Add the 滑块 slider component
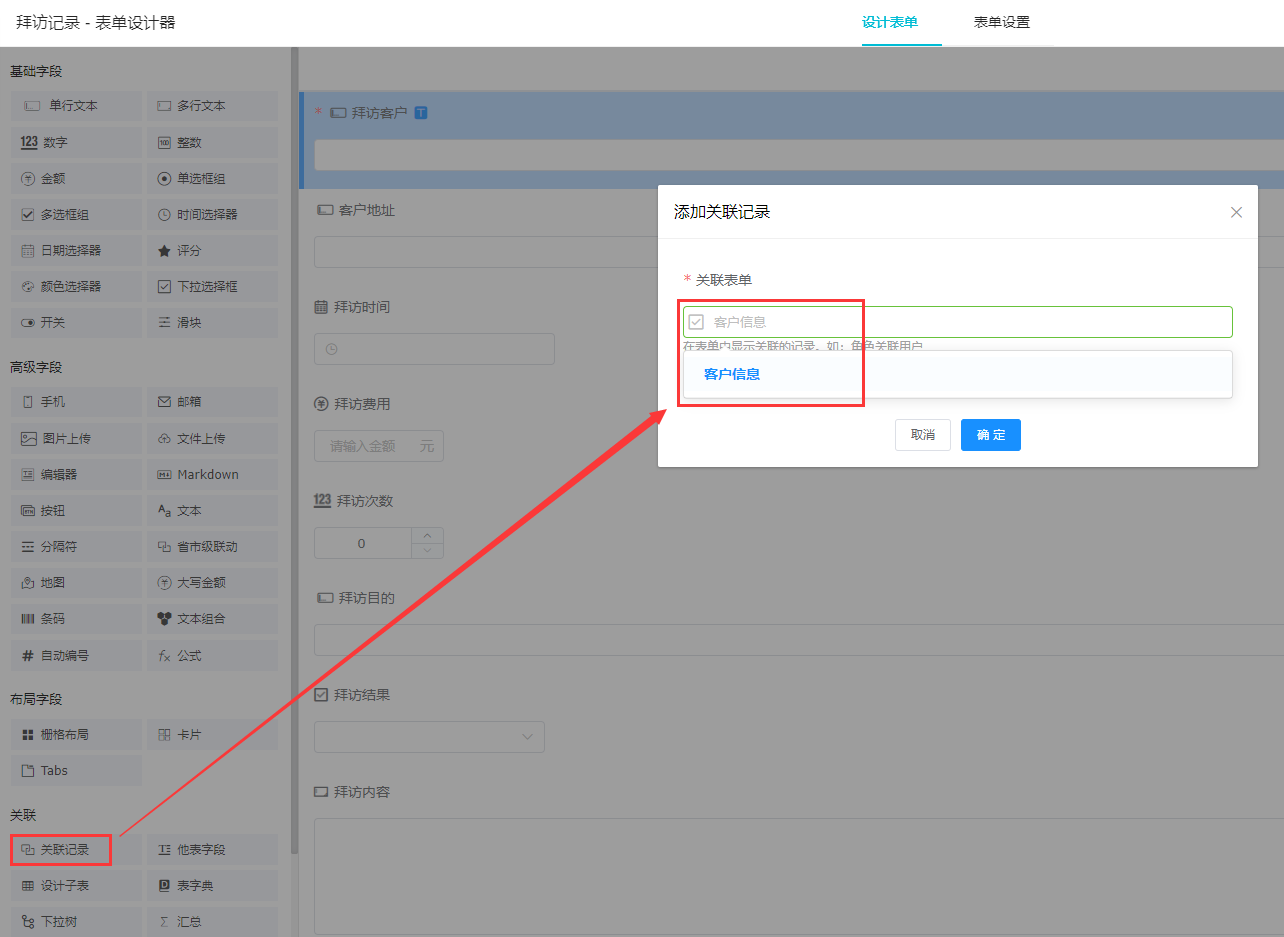 [x=213, y=322]
